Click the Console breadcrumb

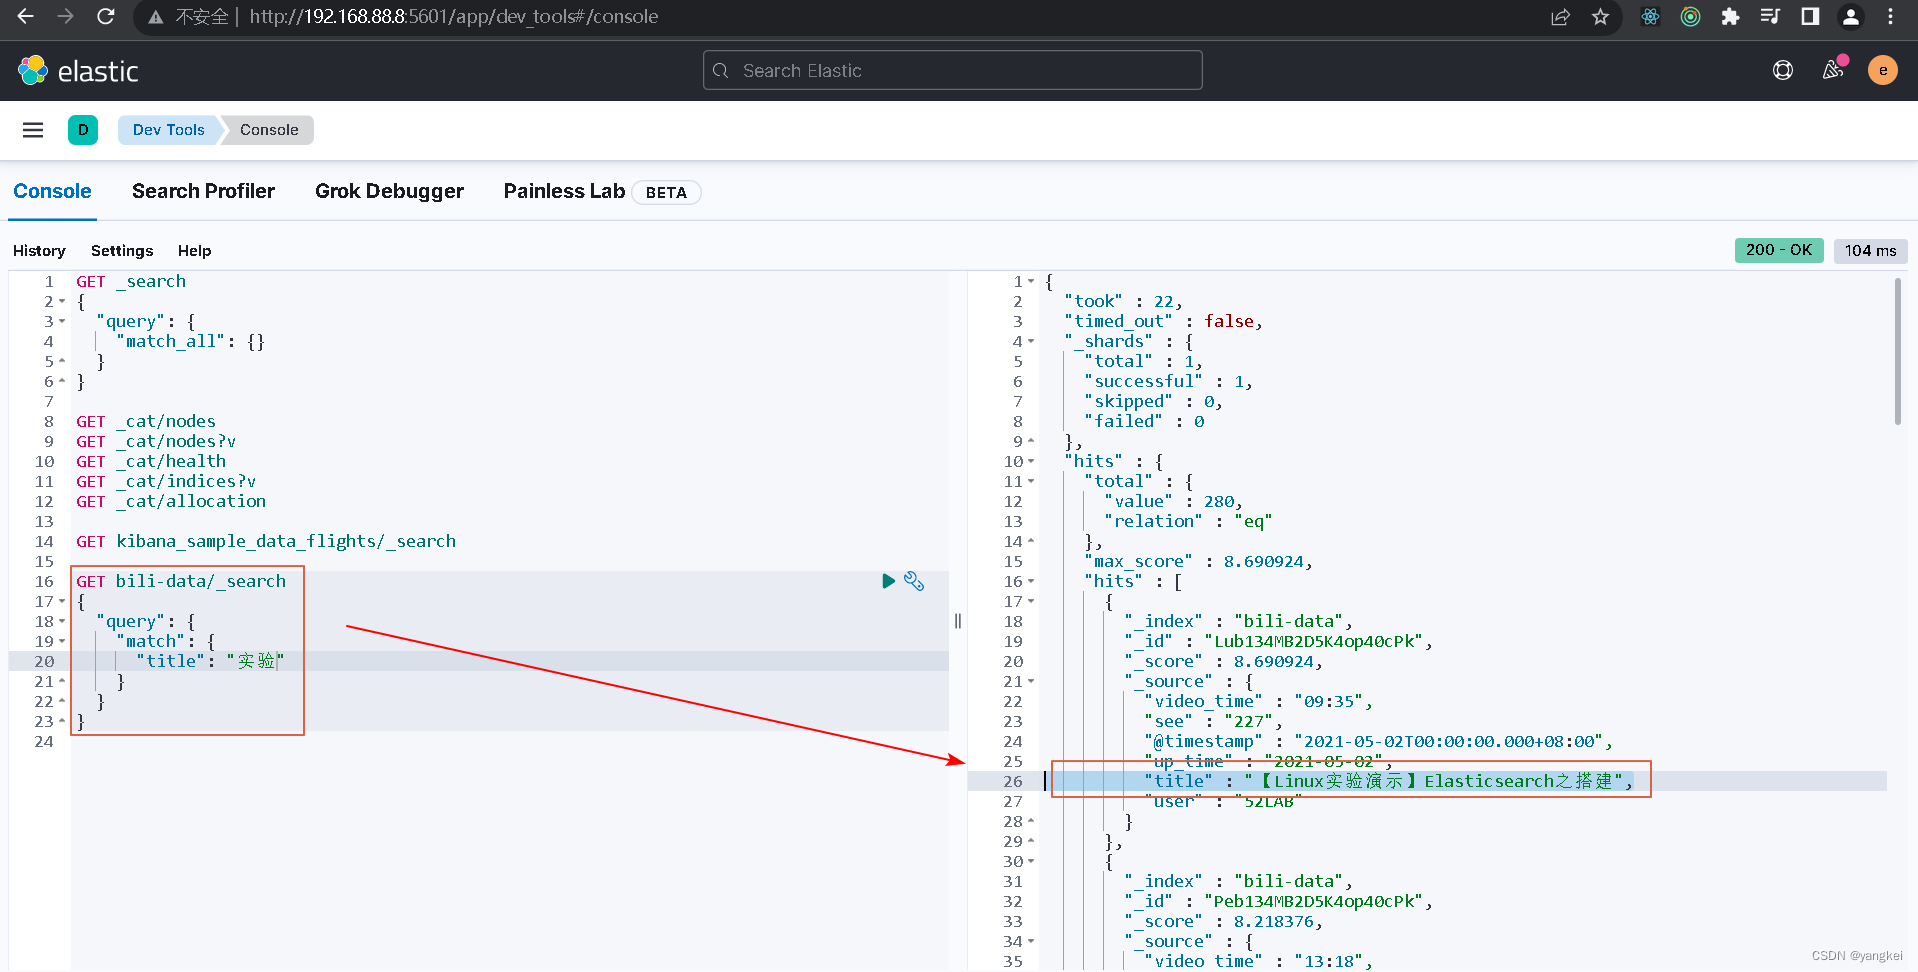click(269, 130)
